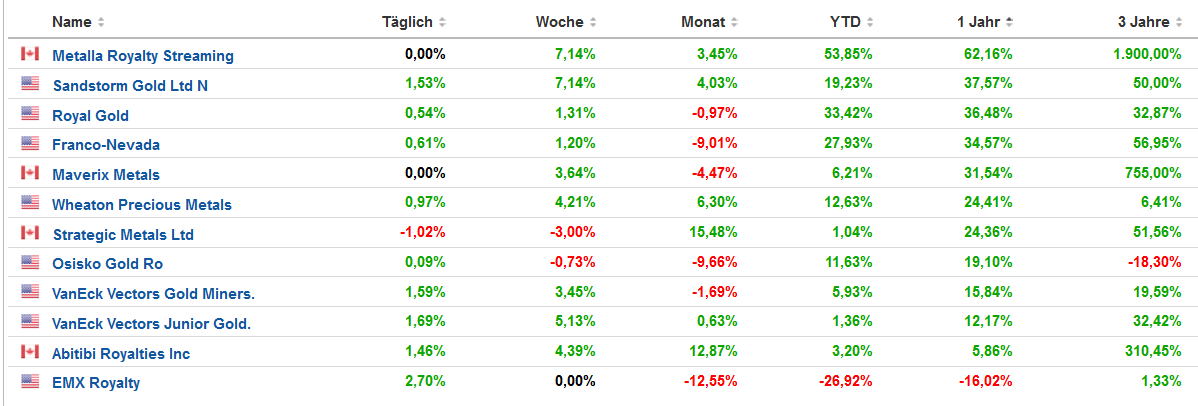Click the Canadian flag beside Abitibi Royalties Inc
Screen dimensions: 1198x406
pyautogui.click(x=29, y=352)
